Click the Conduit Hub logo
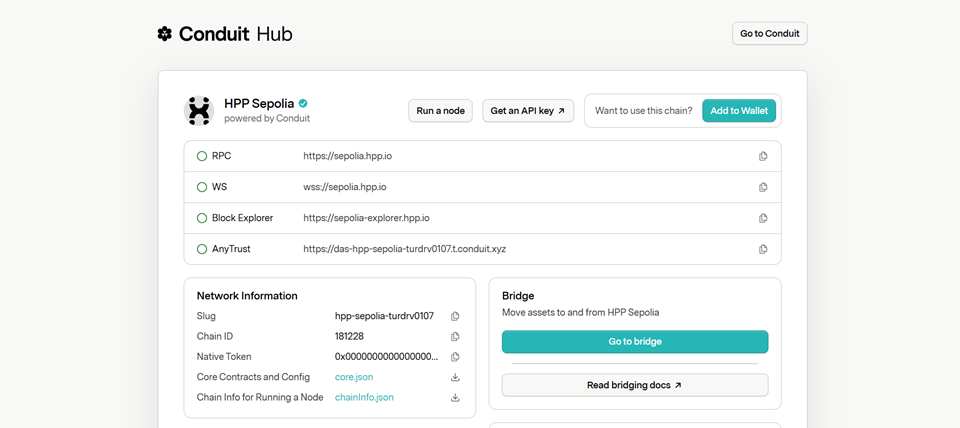This screenshot has width=960, height=428. 225,34
